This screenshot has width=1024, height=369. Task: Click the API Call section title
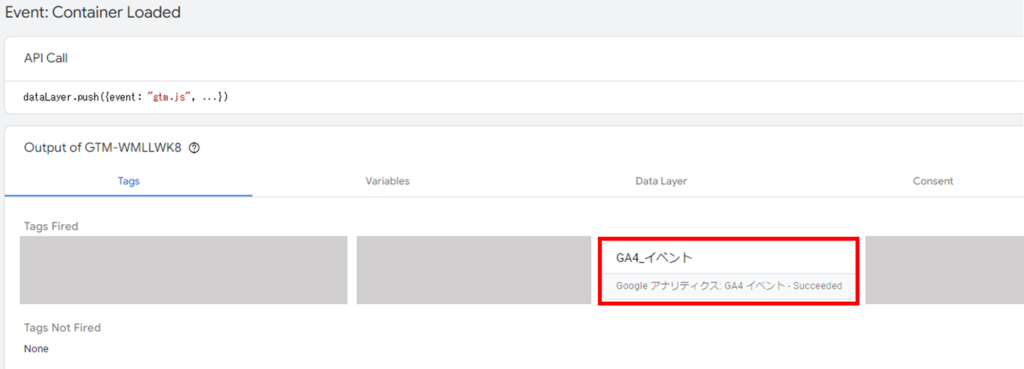pyautogui.click(x=46, y=58)
